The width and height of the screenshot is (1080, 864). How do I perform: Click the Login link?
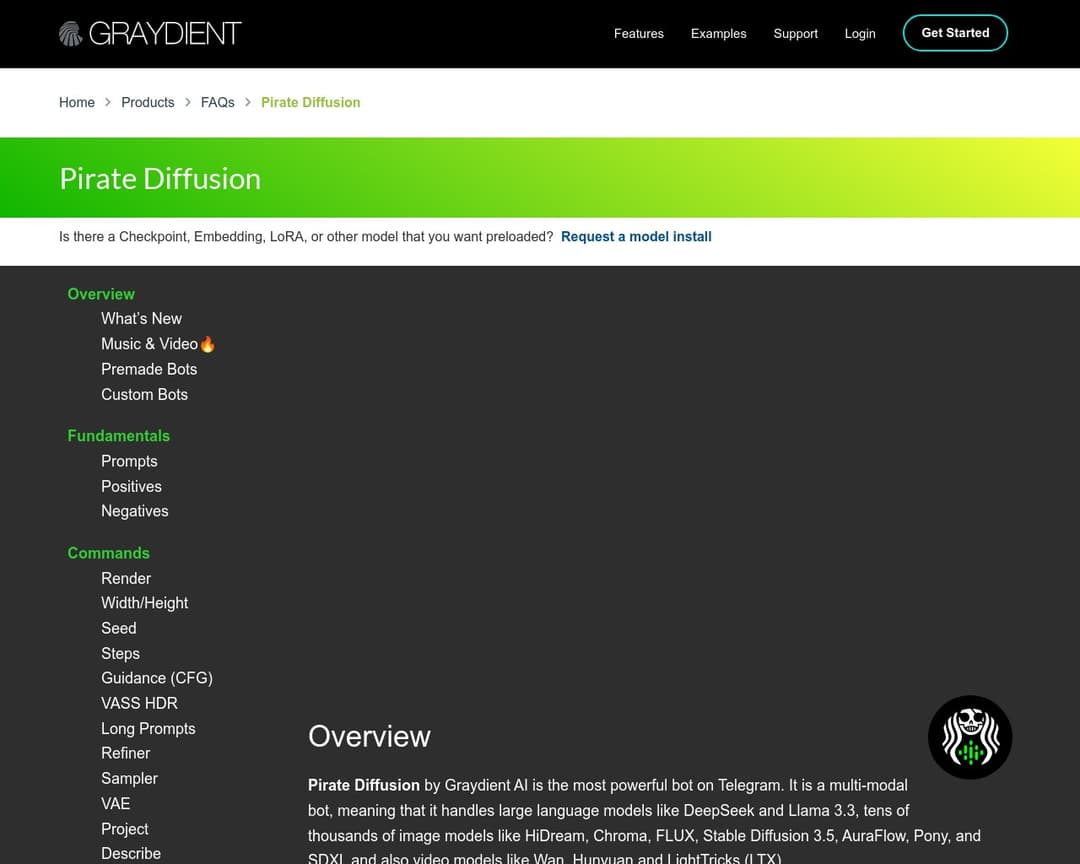(859, 33)
